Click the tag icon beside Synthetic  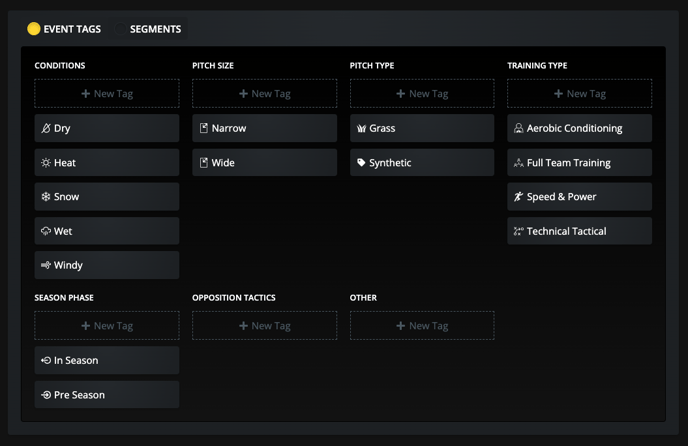(x=361, y=163)
